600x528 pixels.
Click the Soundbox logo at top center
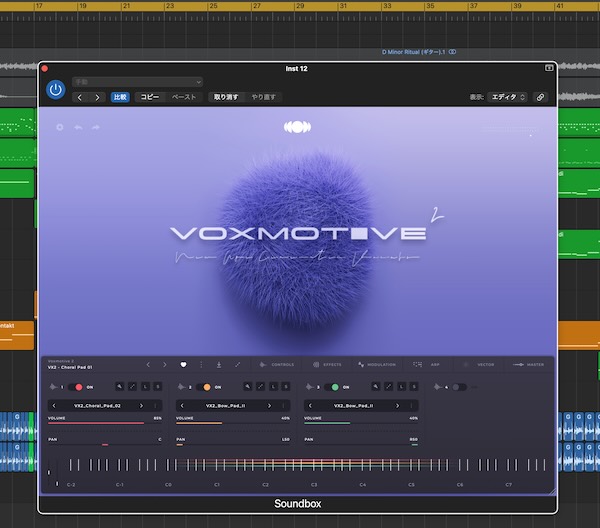(x=297, y=127)
